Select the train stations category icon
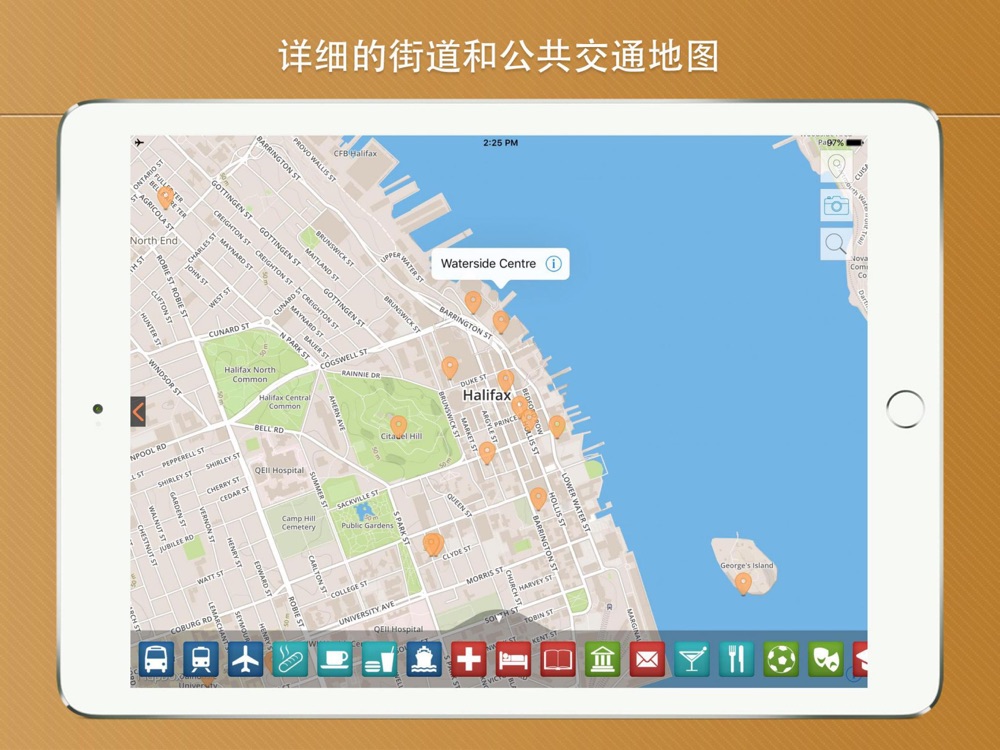 (x=201, y=659)
